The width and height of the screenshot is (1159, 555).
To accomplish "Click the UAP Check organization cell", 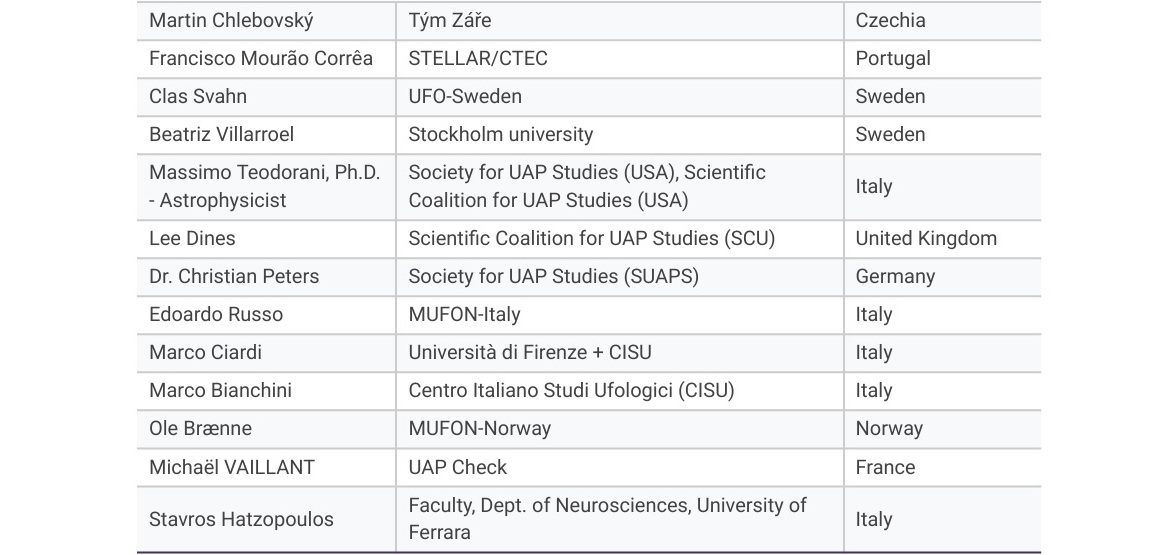I will (x=457, y=467).
